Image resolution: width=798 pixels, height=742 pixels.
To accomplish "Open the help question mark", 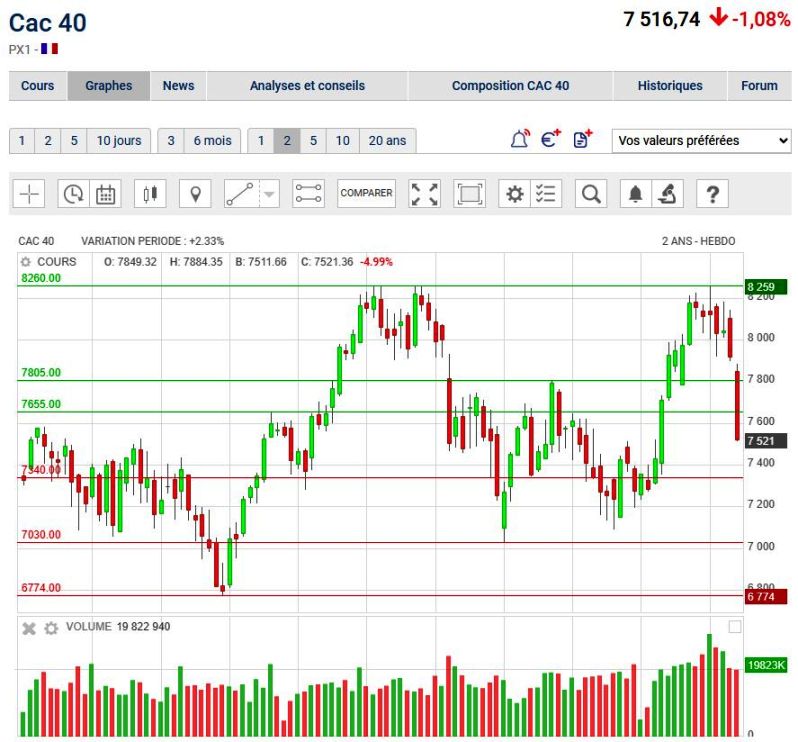I will pos(712,194).
